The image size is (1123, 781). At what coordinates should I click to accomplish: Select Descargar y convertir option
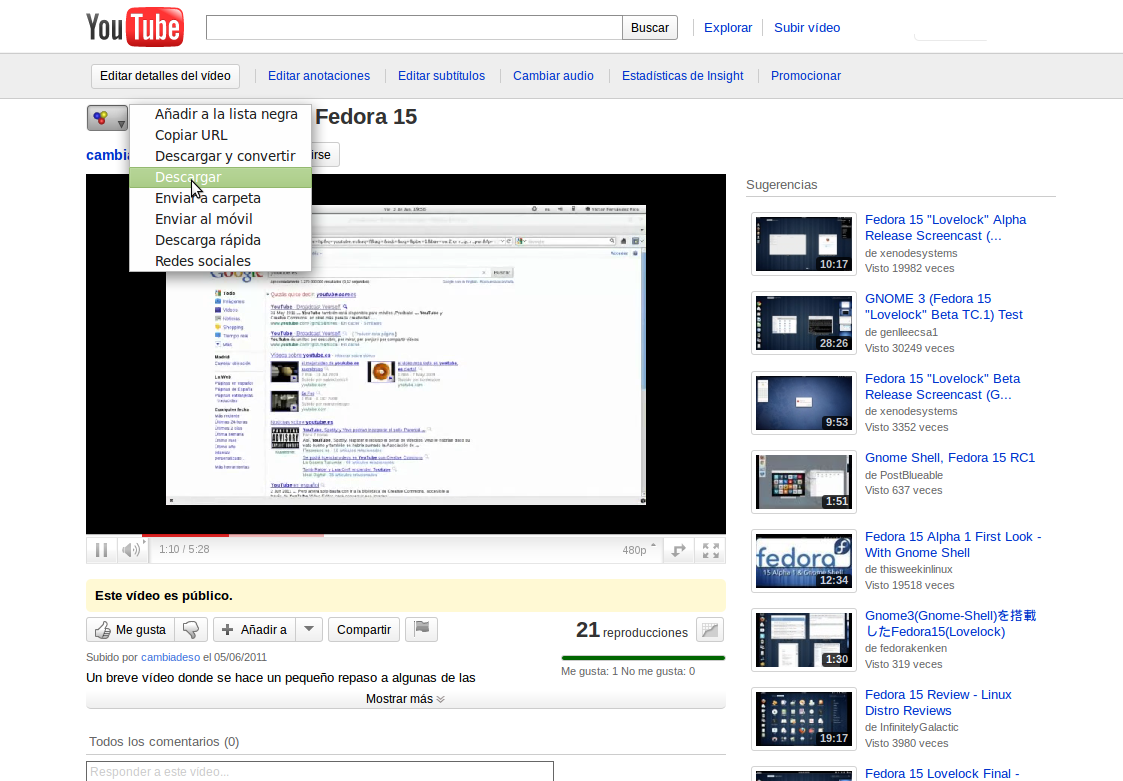pos(221,156)
